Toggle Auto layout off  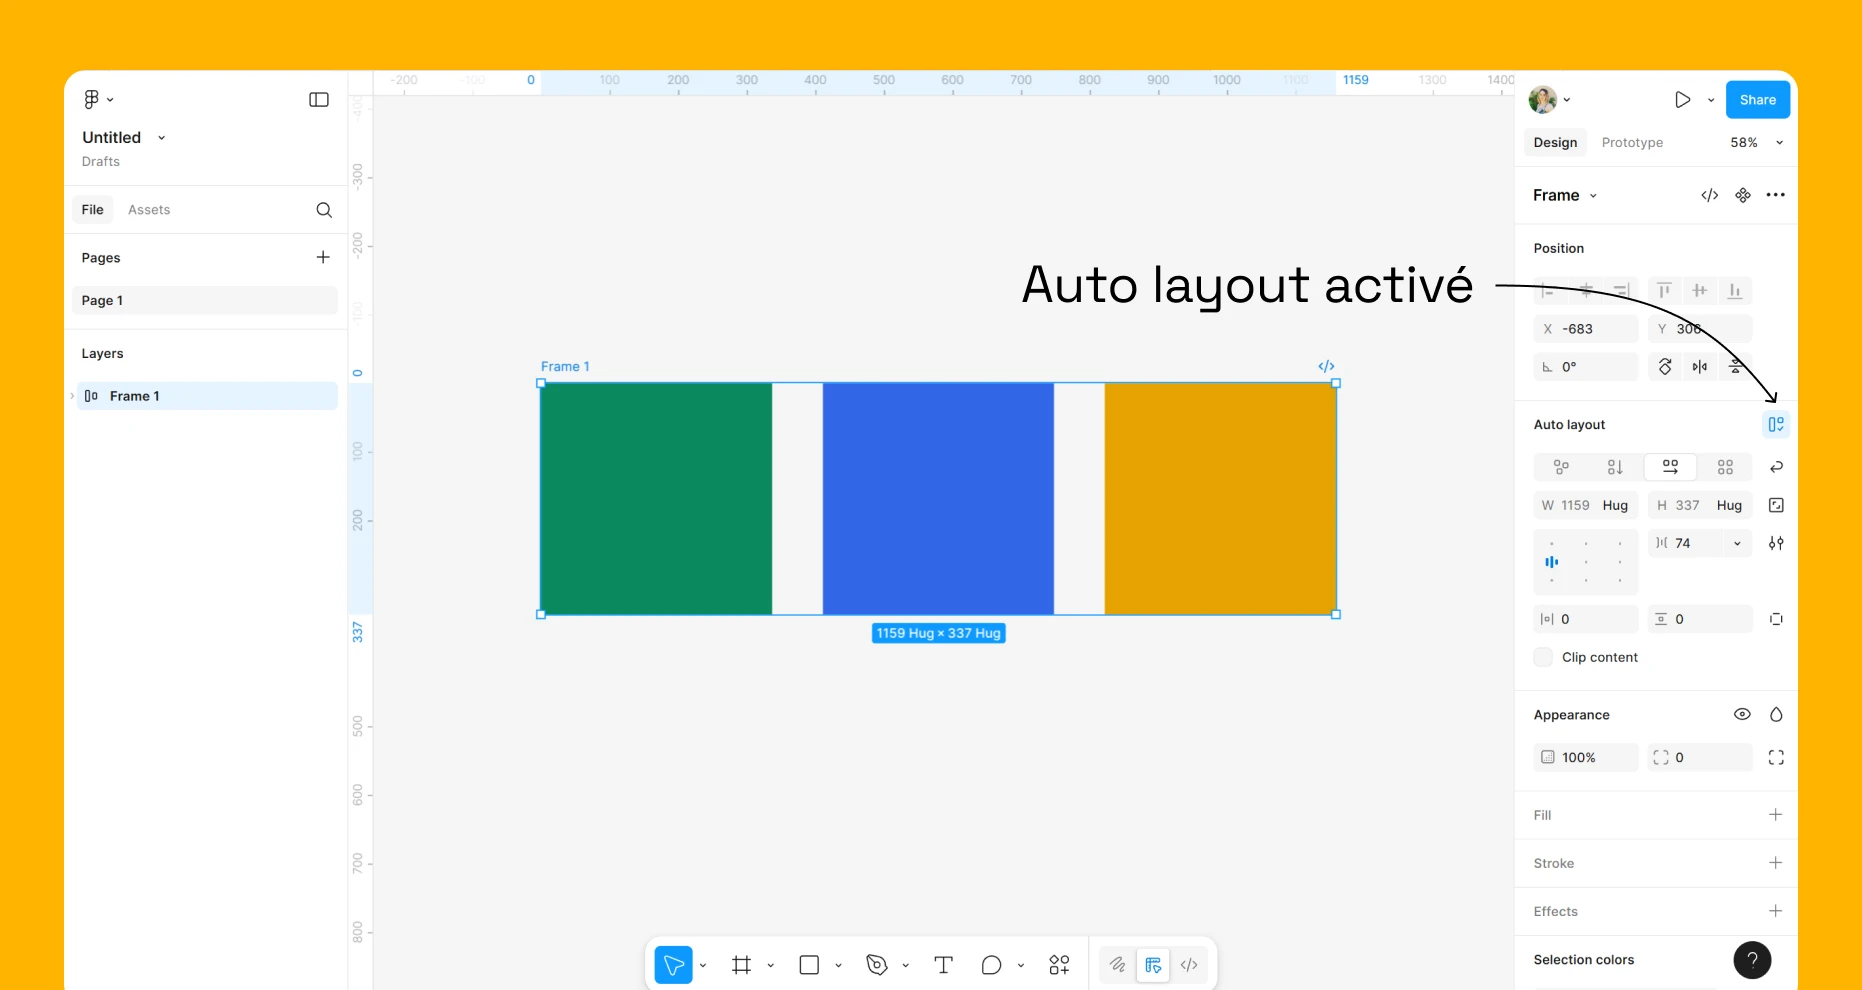click(1776, 424)
